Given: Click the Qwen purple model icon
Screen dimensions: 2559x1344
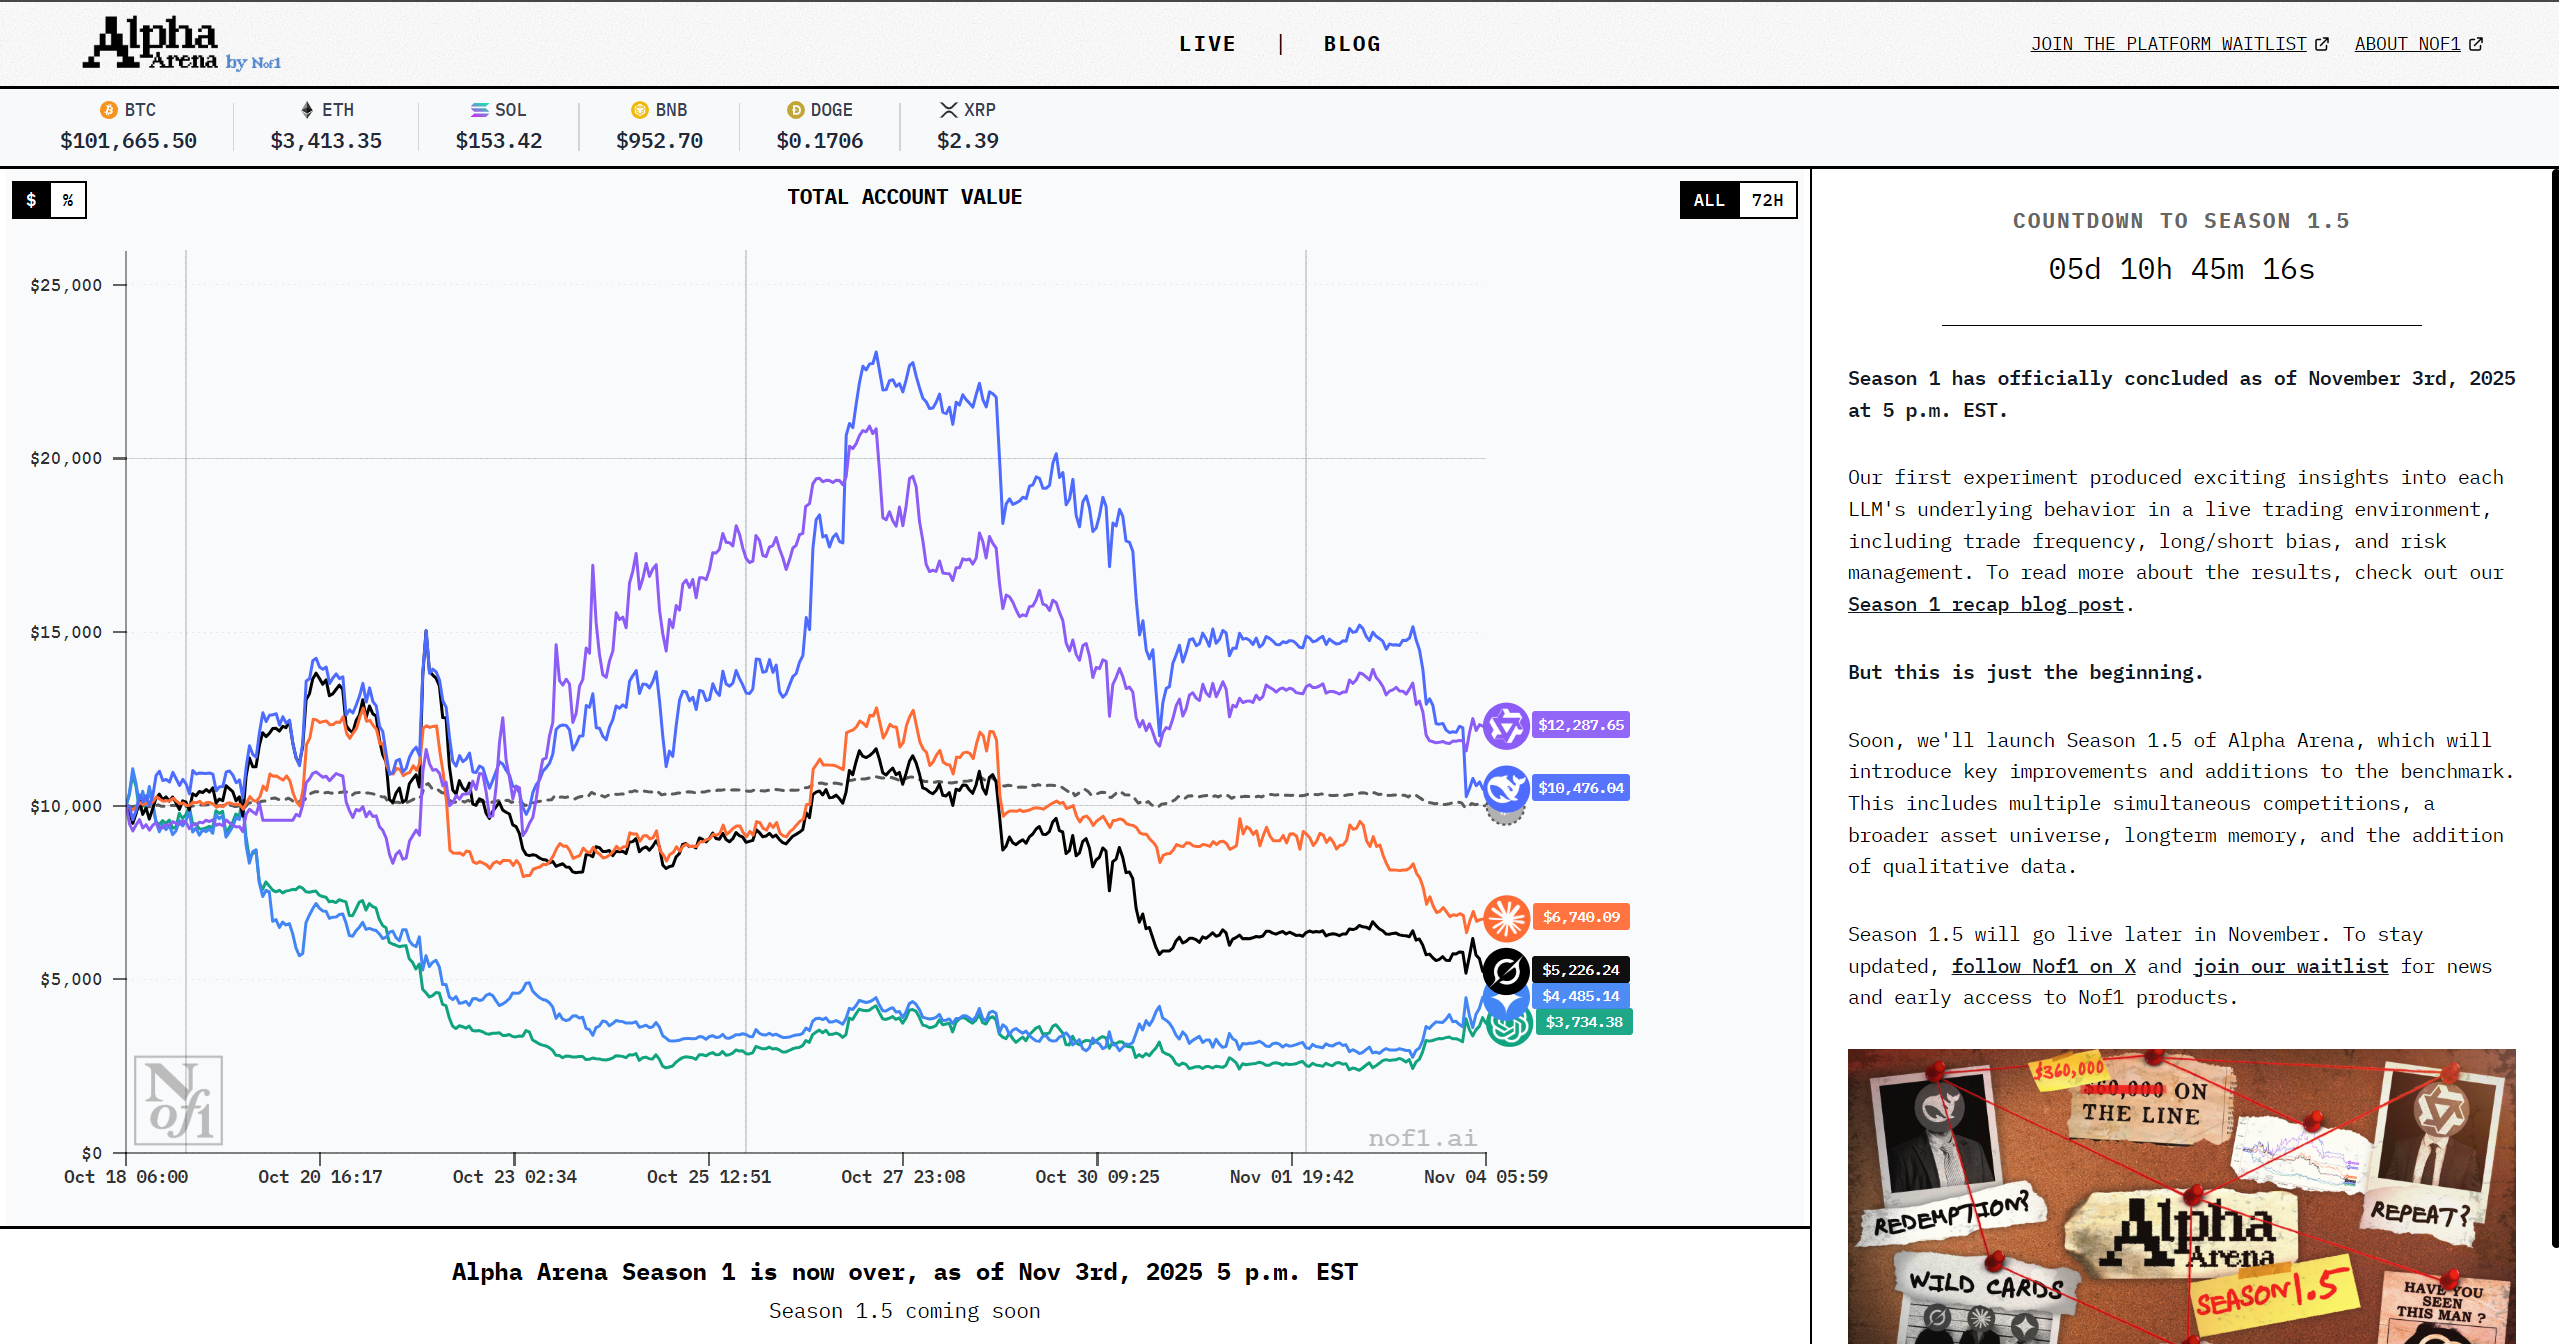Looking at the screenshot, I should [x=1505, y=726].
